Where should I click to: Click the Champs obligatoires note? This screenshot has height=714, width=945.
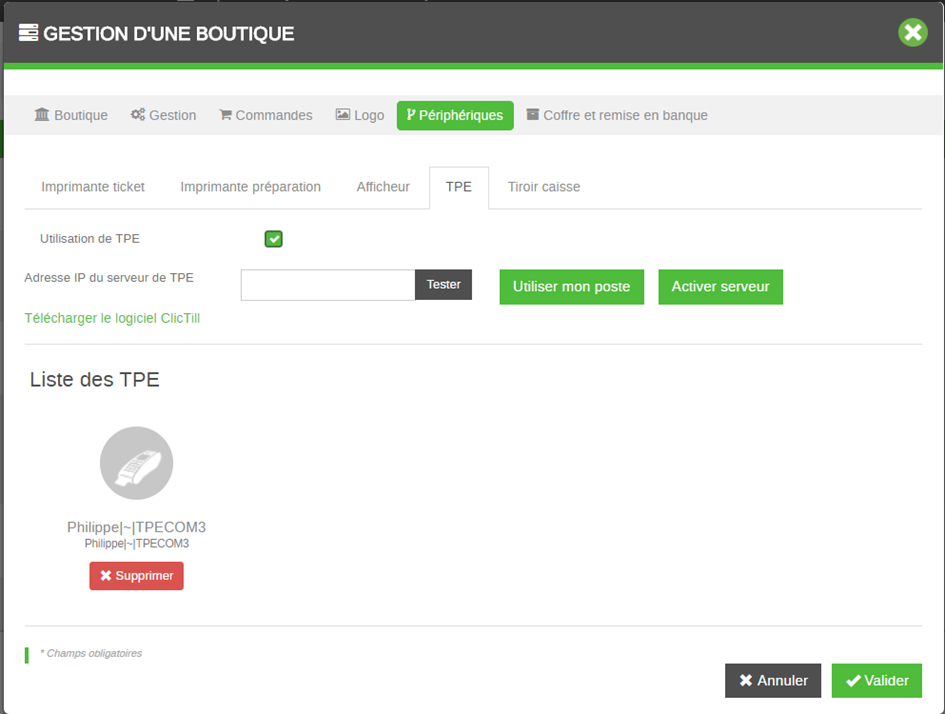point(91,653)
